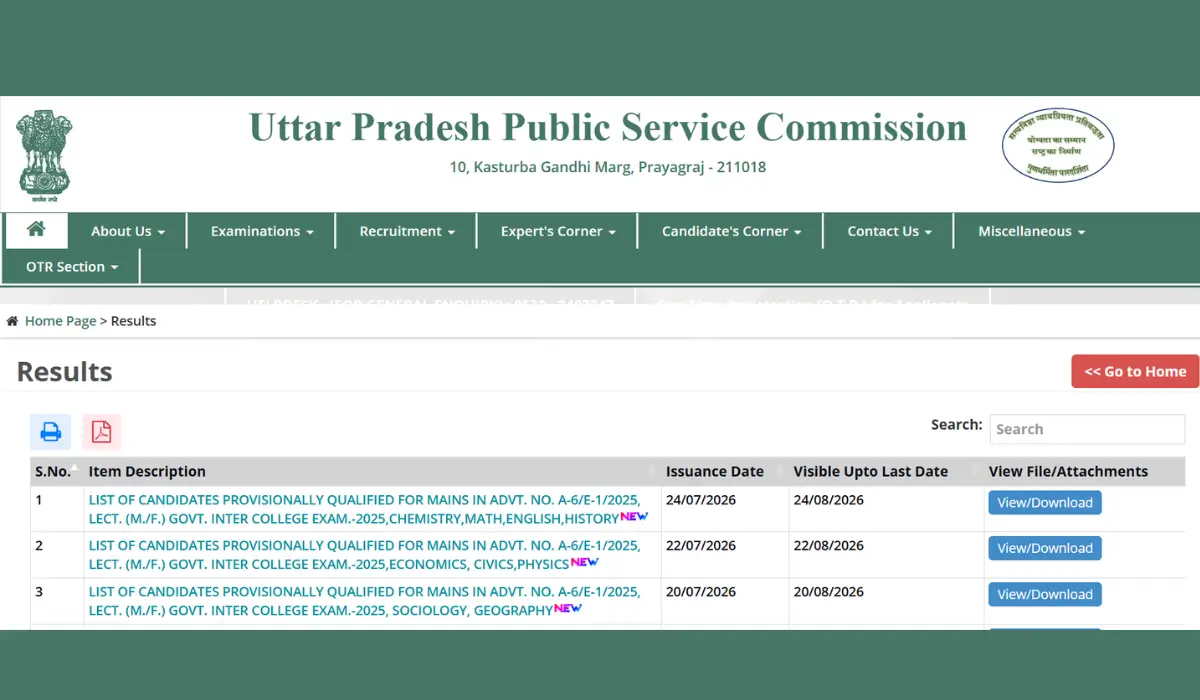The width and height of the screenshot is (1200, 700).
Task: Focus the Search input field
Action: point(1087,429)
